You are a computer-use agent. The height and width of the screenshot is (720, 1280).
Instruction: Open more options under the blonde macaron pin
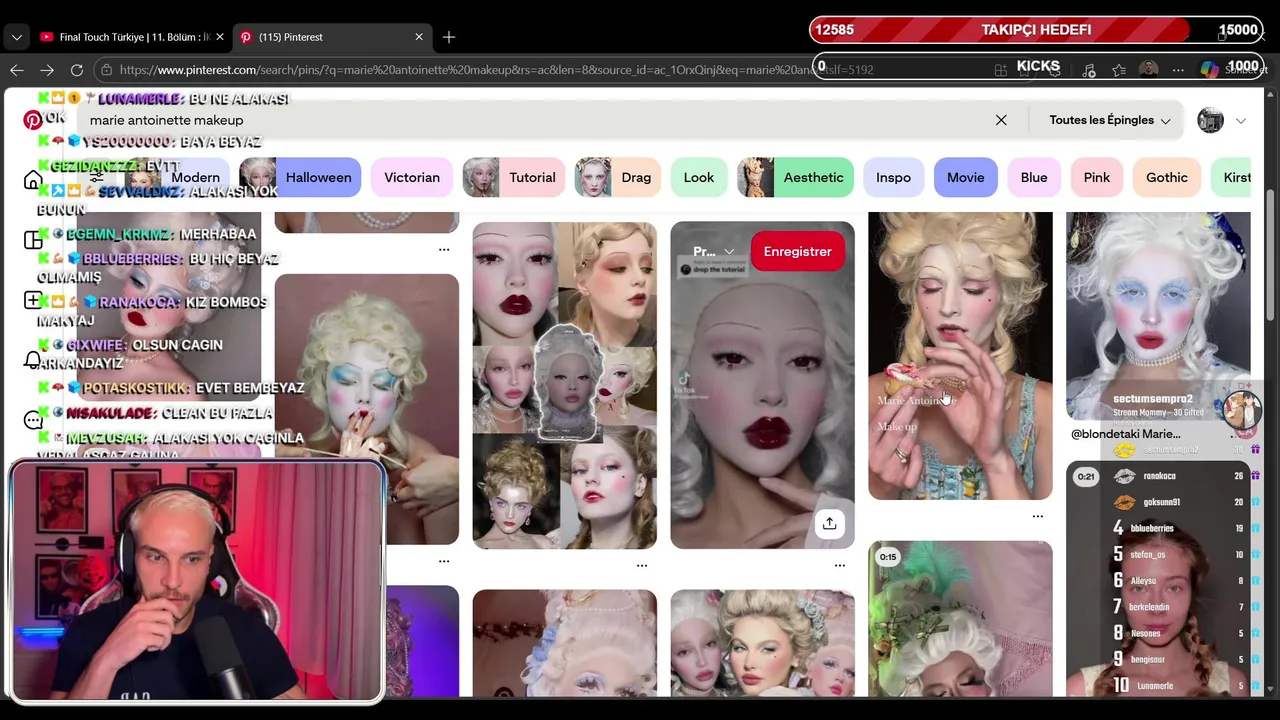pyautogui.click(x=1038, y=516)
